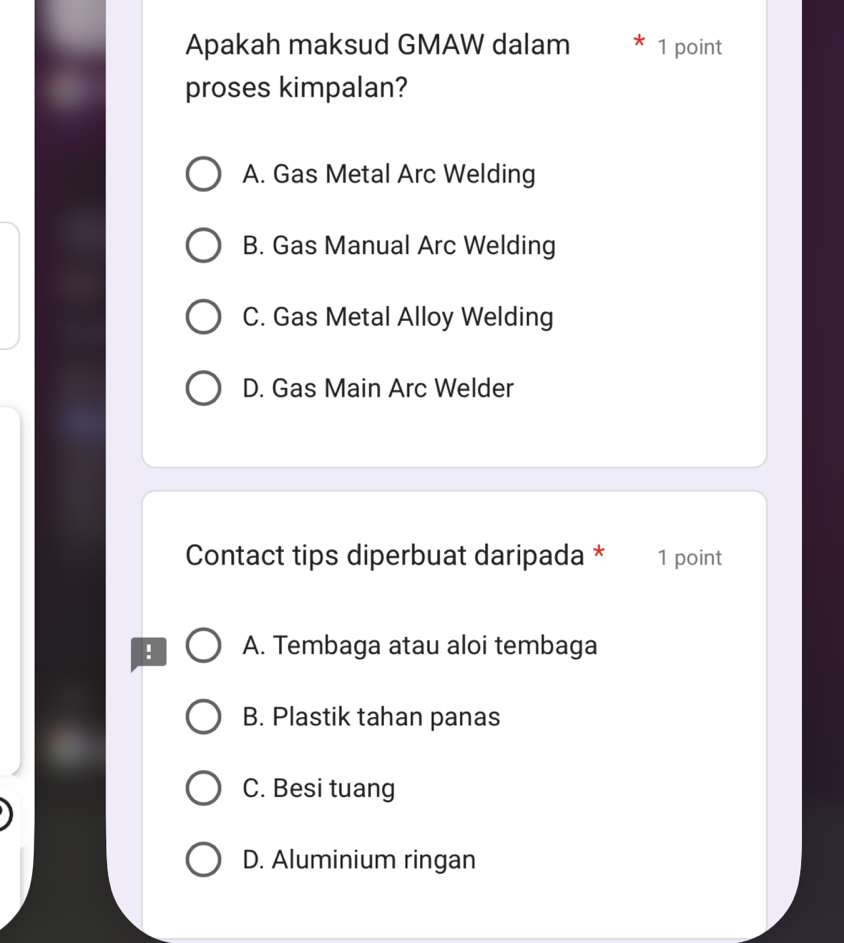Click the 'D. Aluminium ringan' label text
Screen dimensions: 844x943
point(359,860)
